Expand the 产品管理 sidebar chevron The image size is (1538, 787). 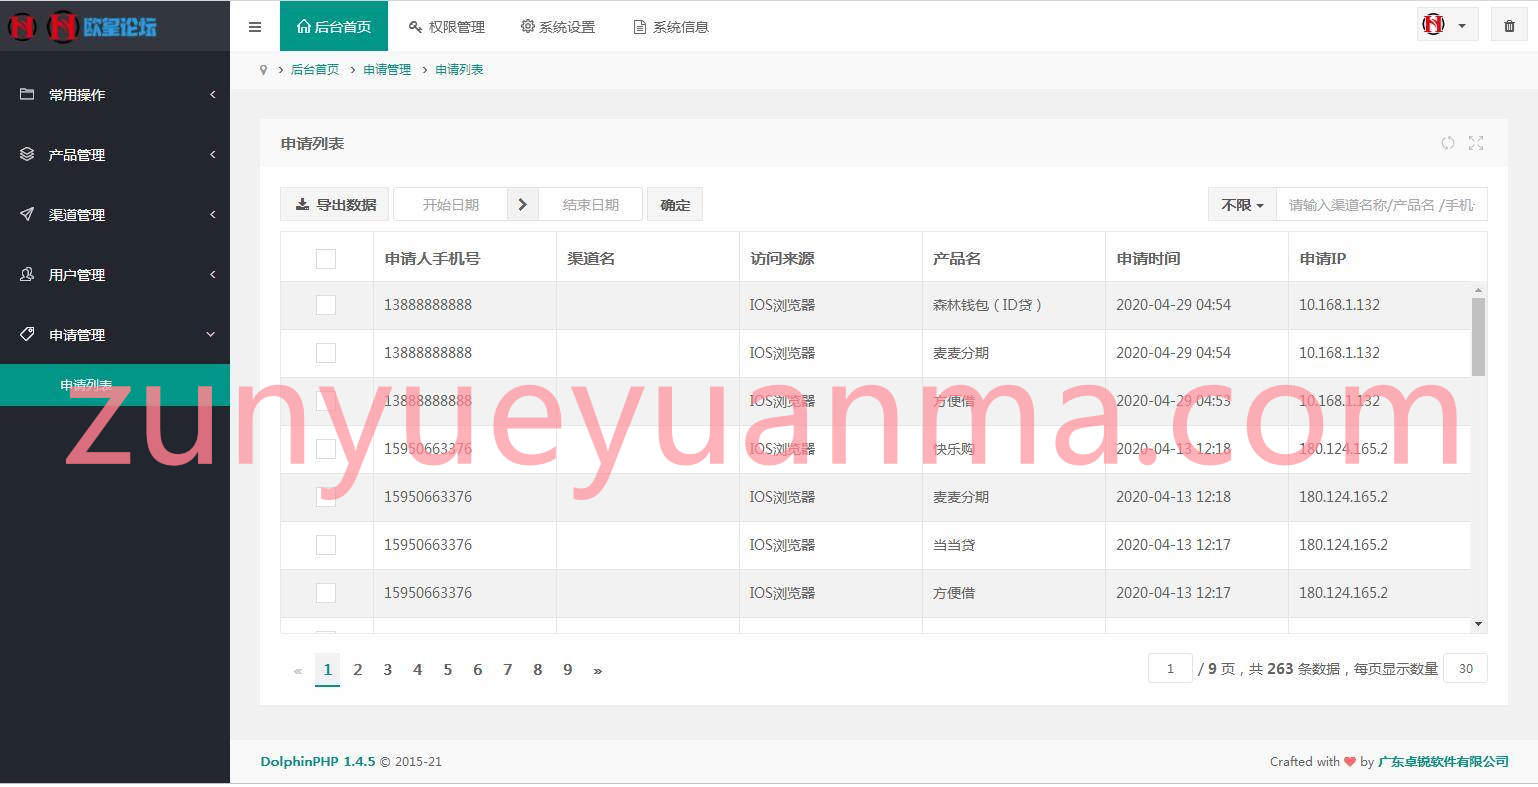pos(212,154)
